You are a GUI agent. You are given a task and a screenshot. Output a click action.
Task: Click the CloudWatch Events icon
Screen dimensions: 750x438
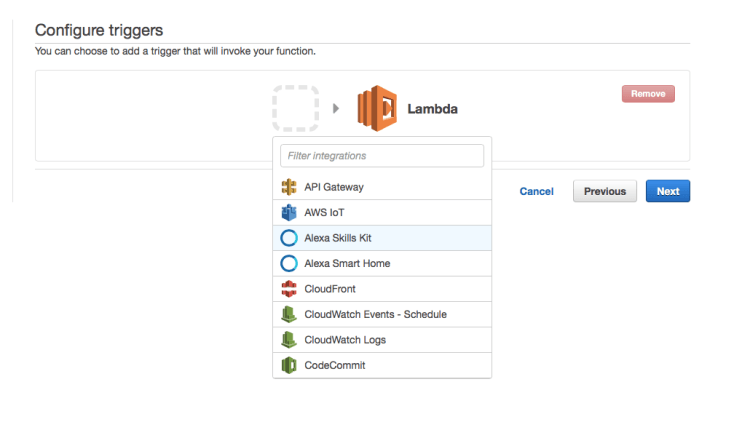[x=289, y=315]
